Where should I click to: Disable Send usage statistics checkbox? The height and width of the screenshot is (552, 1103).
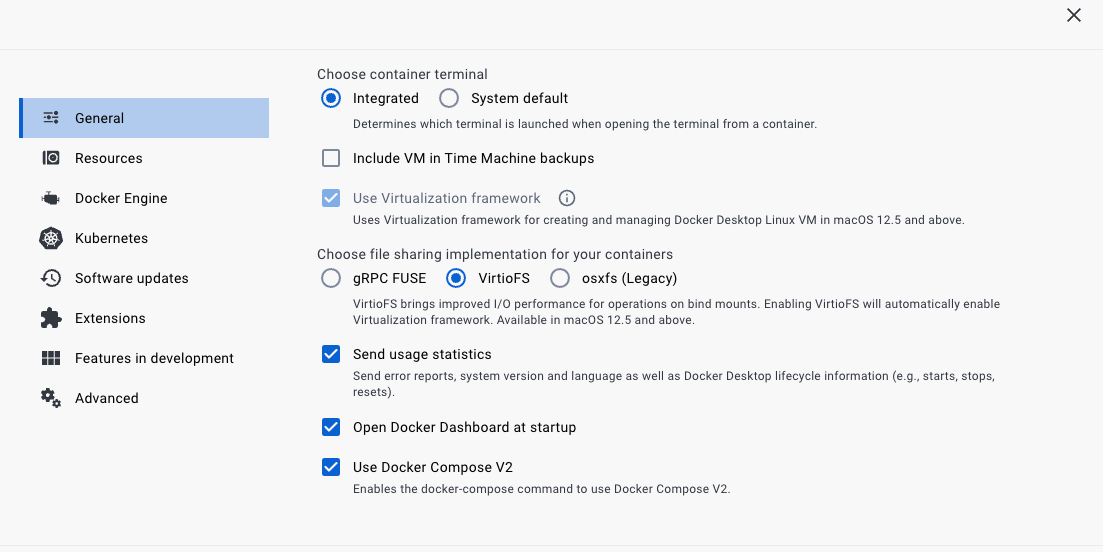(331, 354)
